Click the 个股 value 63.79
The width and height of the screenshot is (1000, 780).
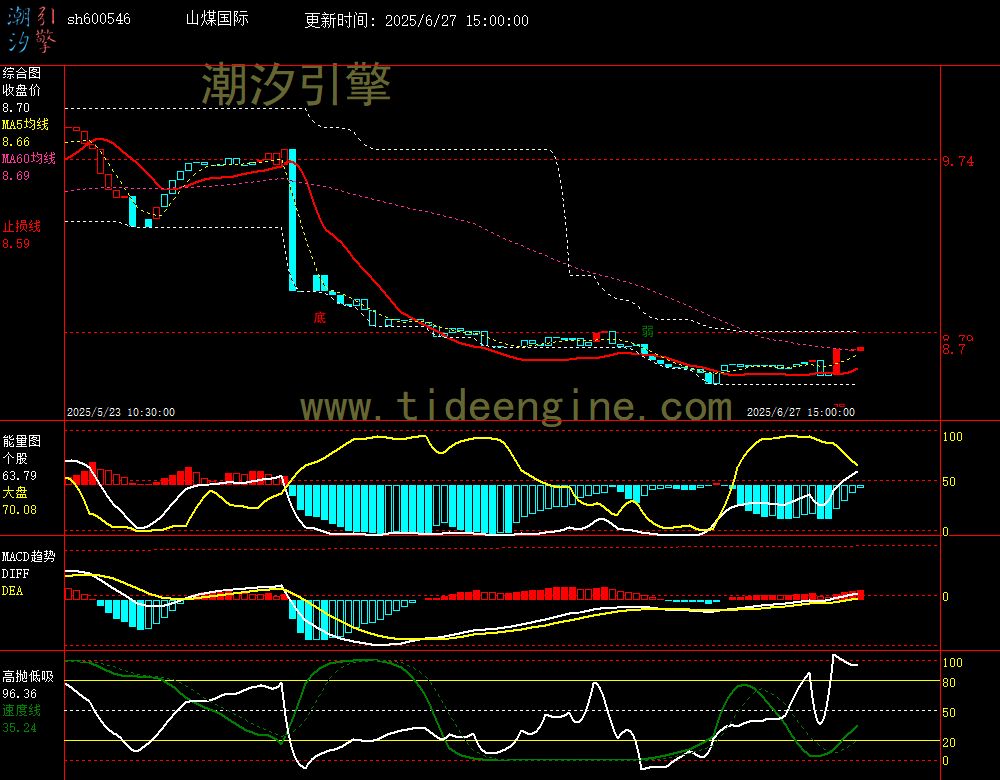tap(20, 476)
